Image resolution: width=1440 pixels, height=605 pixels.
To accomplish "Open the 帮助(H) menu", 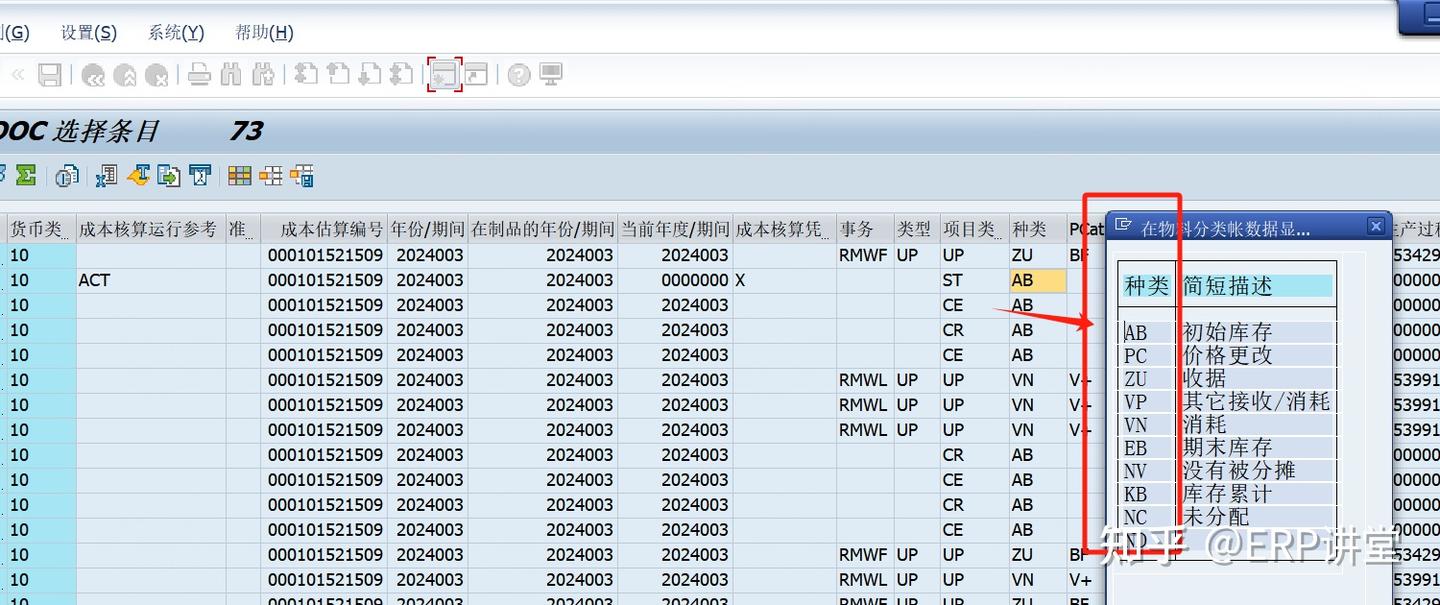I will (x=263, y=32).
